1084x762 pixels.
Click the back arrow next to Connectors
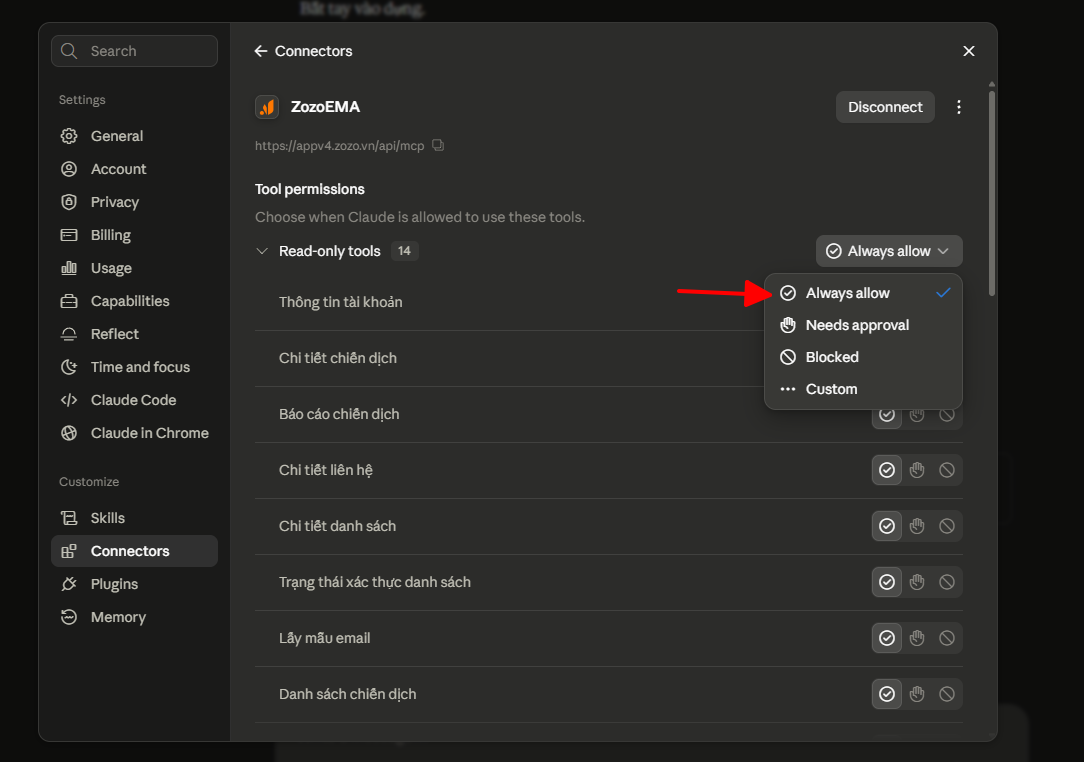(x=261, y=51)
